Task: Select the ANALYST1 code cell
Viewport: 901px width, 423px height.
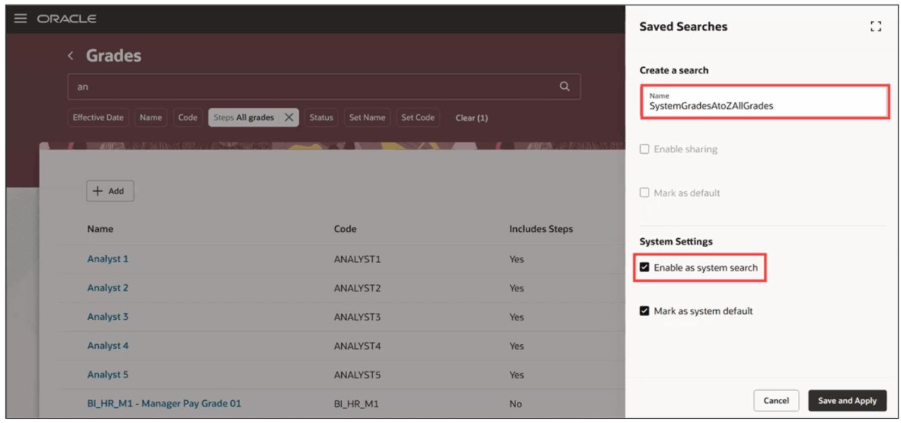Action: 357,259
